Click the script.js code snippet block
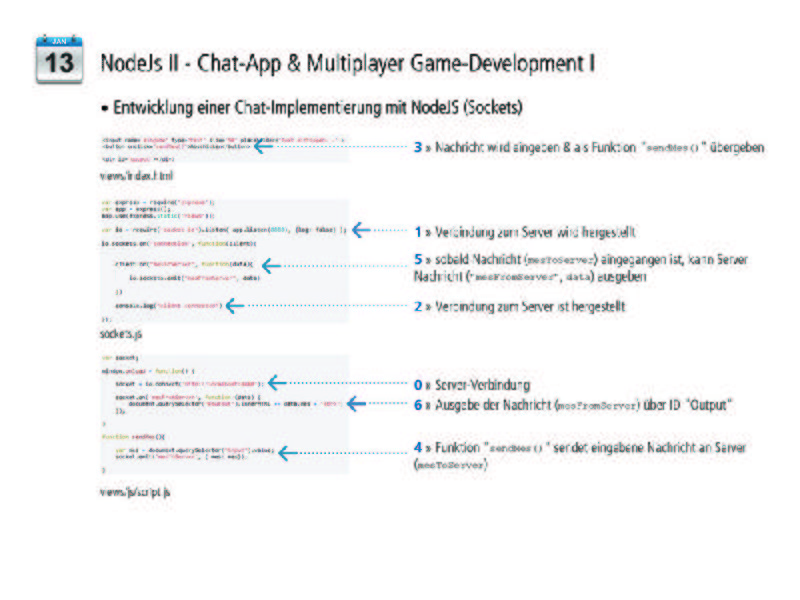Viewport: 800px width, 600px height. pyautogui.click(x=225, y=414)
